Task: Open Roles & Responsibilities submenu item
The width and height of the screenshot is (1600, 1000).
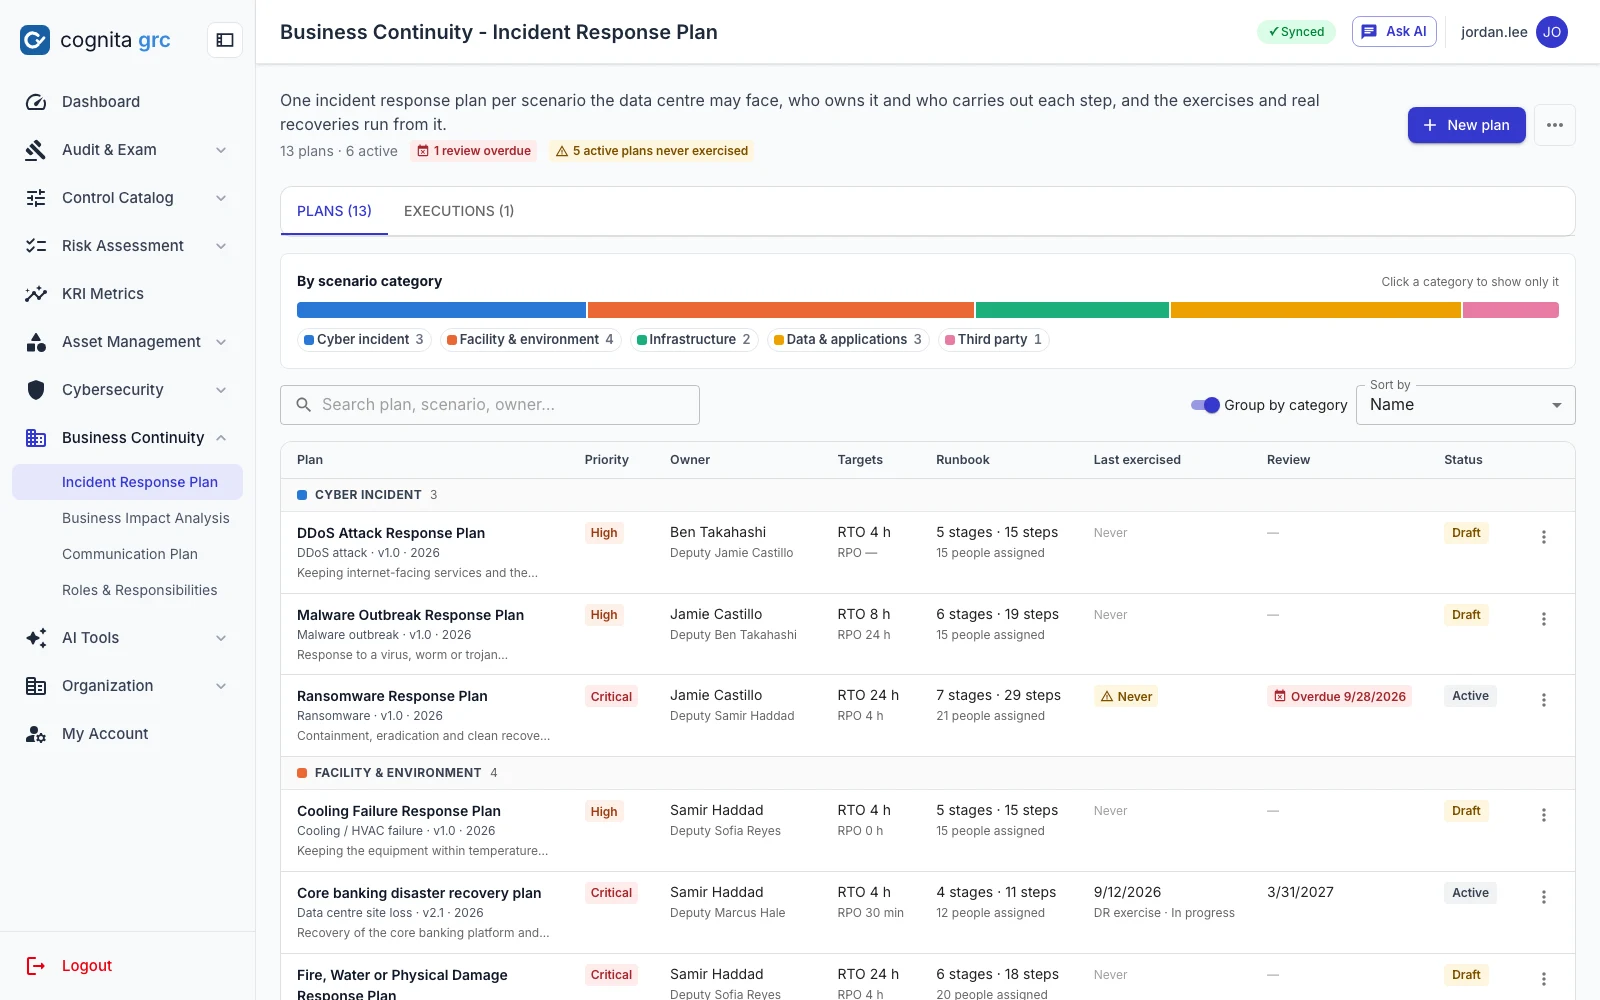Action: click(x=127, y=590)
